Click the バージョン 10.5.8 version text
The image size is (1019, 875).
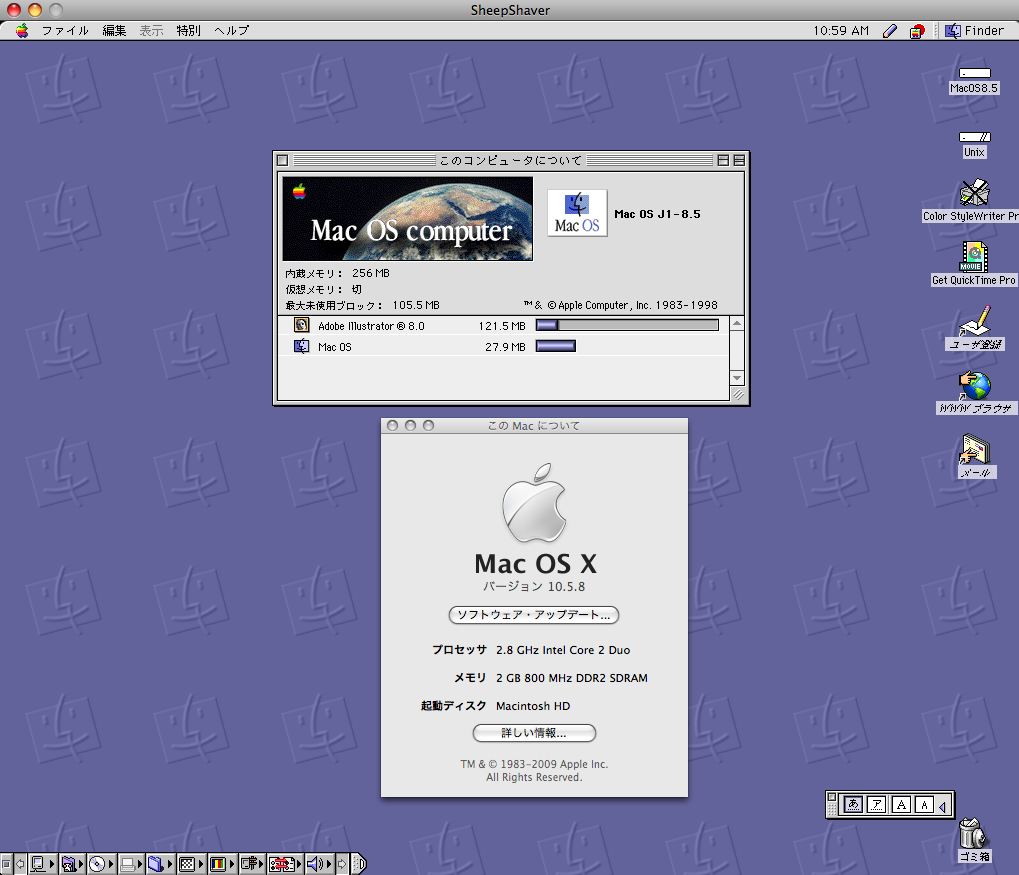click(x=534, y=586)
